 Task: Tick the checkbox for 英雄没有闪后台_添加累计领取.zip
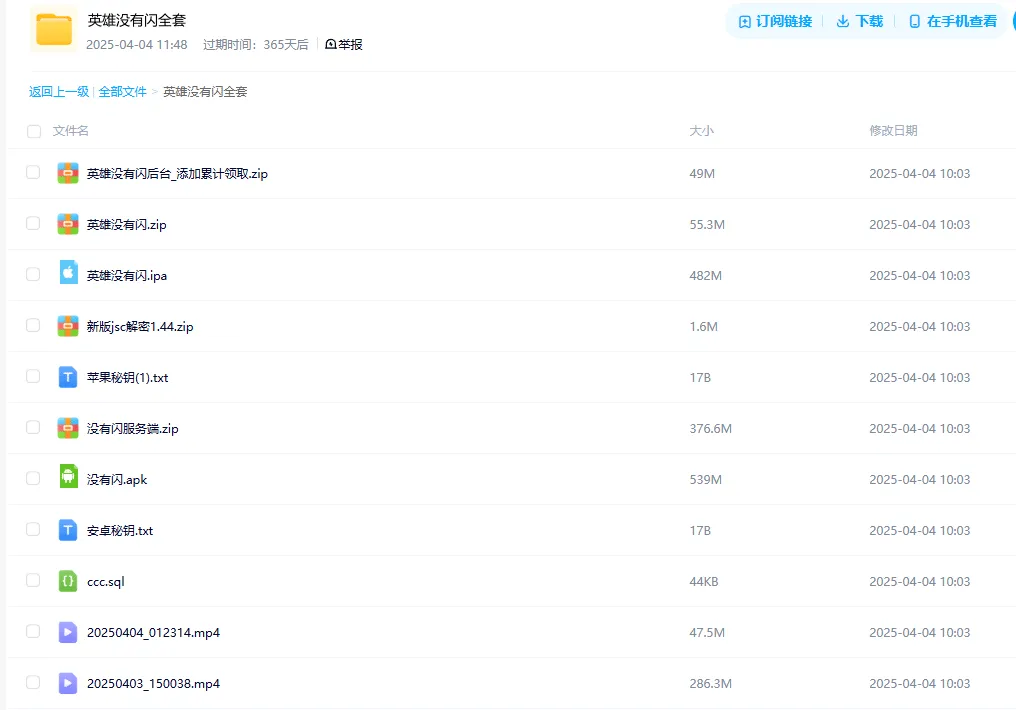[33, 172]
